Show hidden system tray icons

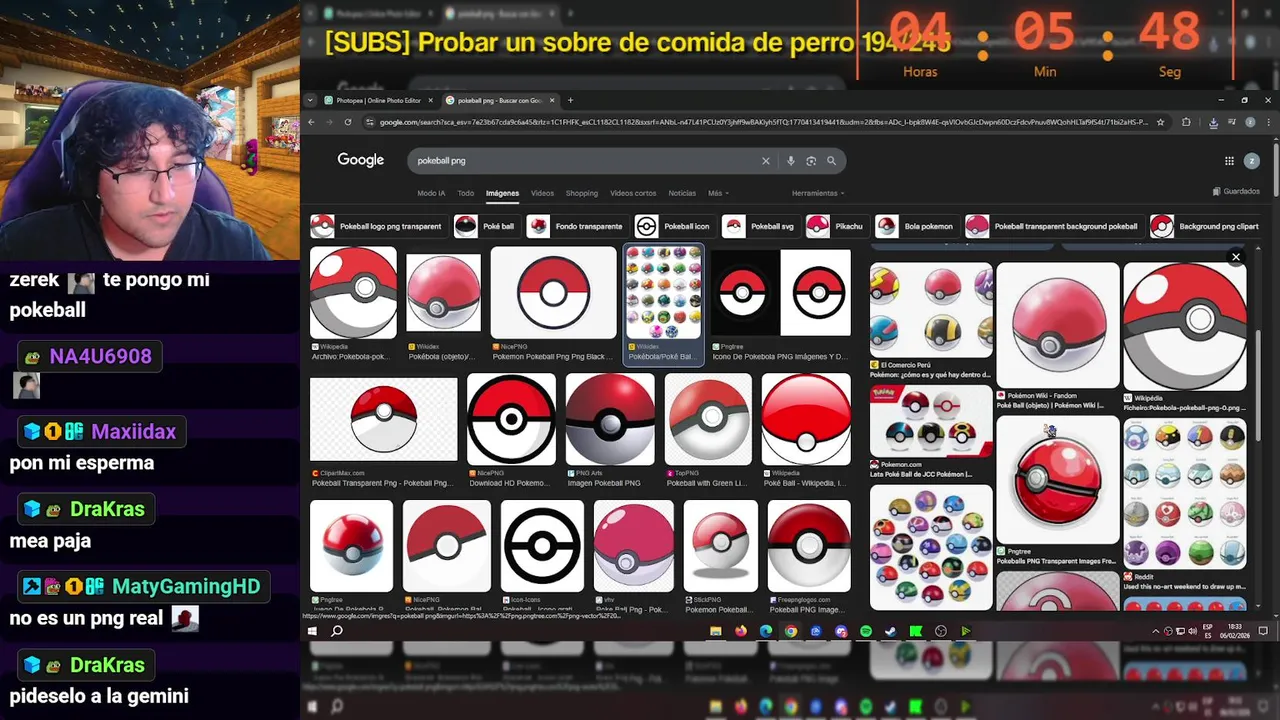[x=1156, y=631]
